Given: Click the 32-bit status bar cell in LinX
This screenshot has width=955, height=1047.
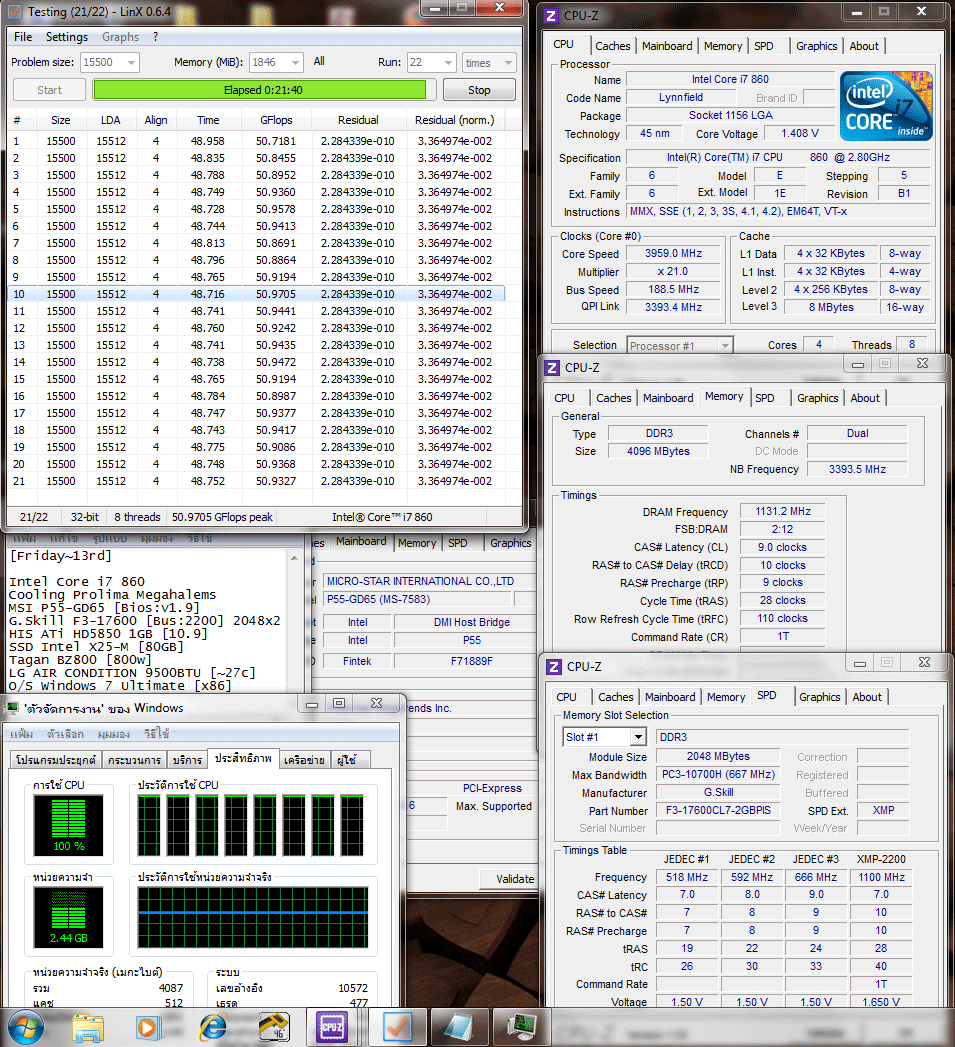Looking at the screenshot, I should [84, 517].
